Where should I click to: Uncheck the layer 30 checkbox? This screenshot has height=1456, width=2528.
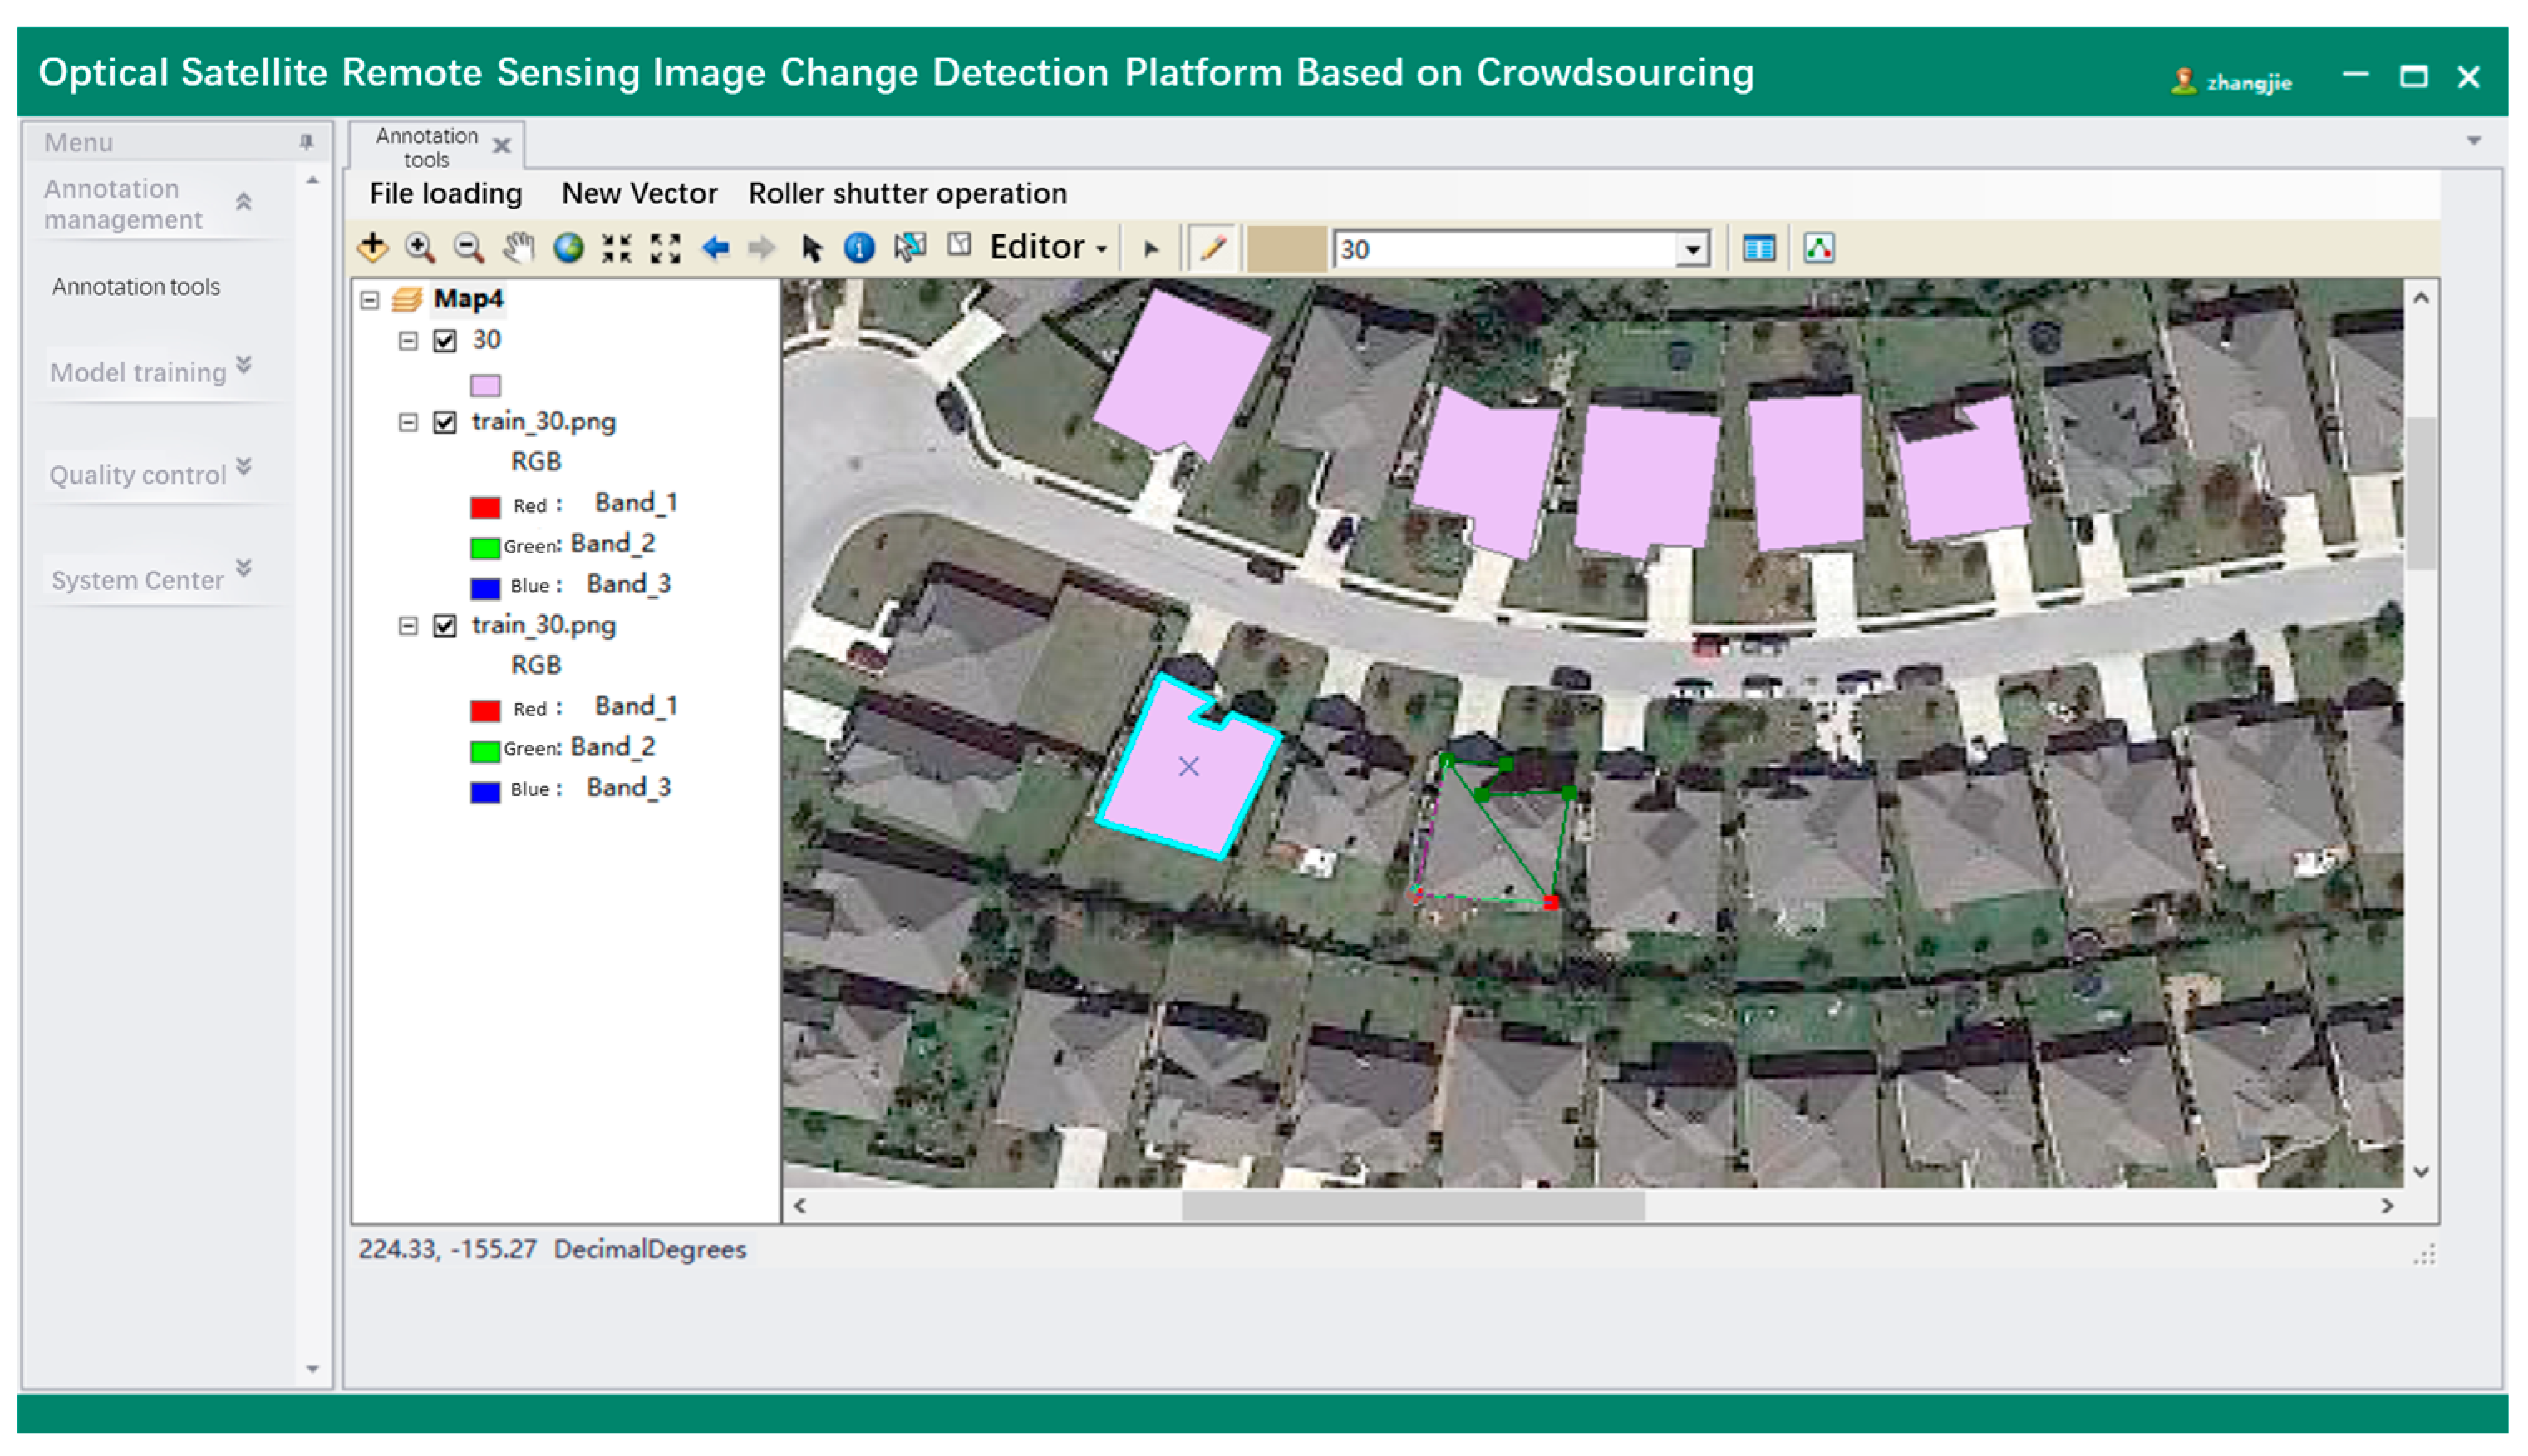click(445, 341)
